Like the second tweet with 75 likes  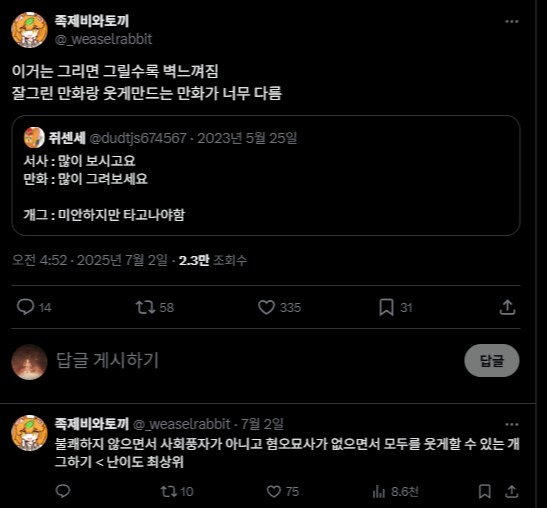[x=274, y=492]
